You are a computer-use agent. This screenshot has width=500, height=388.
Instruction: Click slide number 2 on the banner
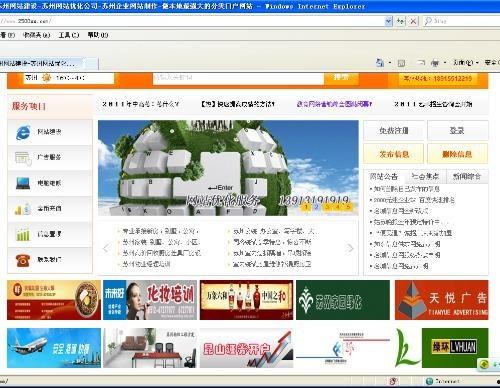tap(317, 207)
